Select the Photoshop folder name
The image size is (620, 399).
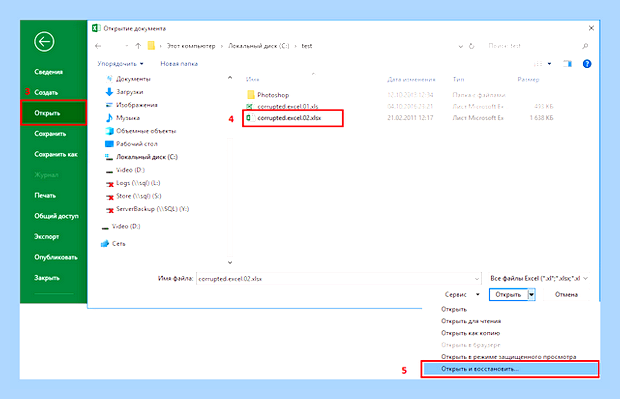tap(273, 95)
